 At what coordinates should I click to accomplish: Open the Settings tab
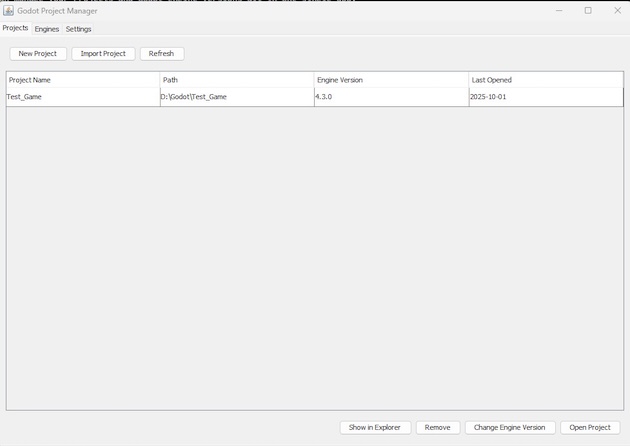78,29
